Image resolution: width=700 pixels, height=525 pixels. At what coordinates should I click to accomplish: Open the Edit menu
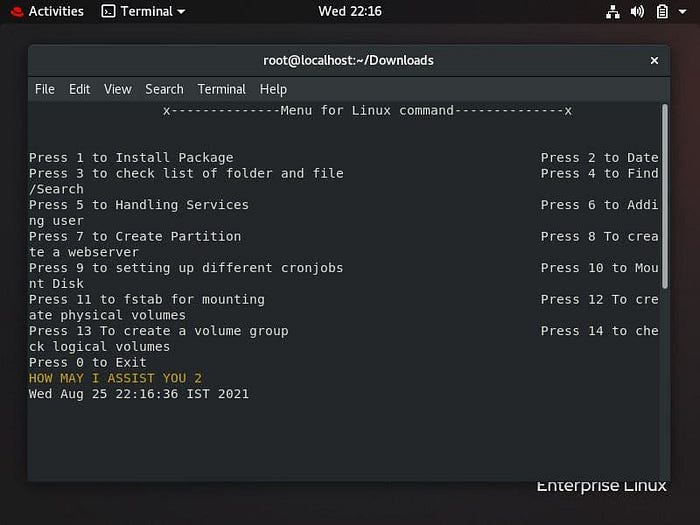[x=79, y=89]
